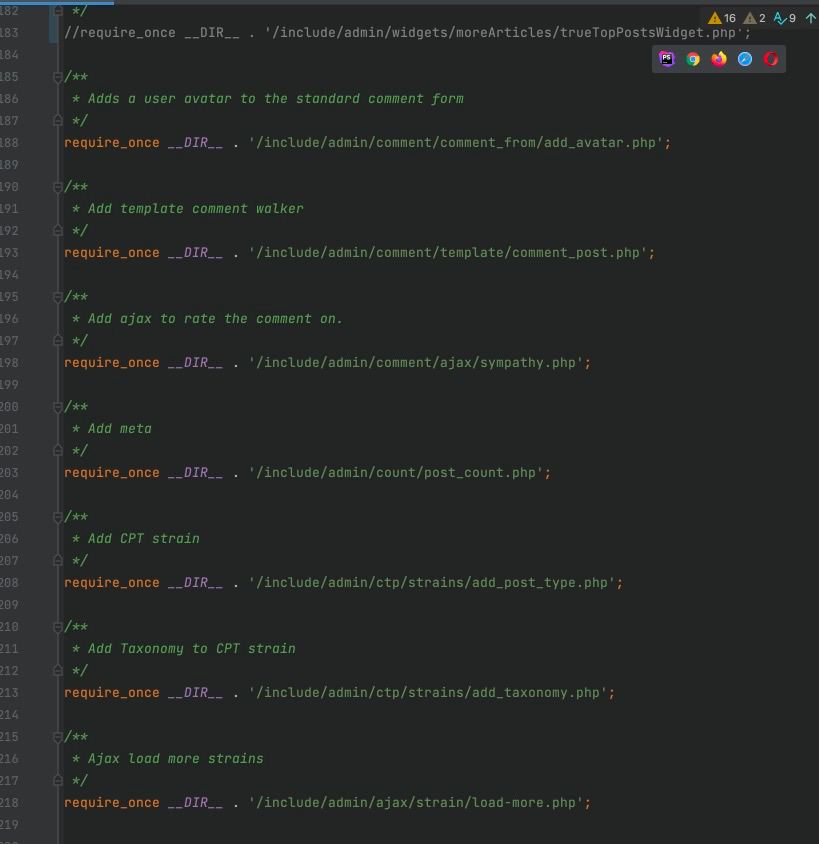
Task: Collapse doc comment at line 210
Action: click(x=58, y=627)
